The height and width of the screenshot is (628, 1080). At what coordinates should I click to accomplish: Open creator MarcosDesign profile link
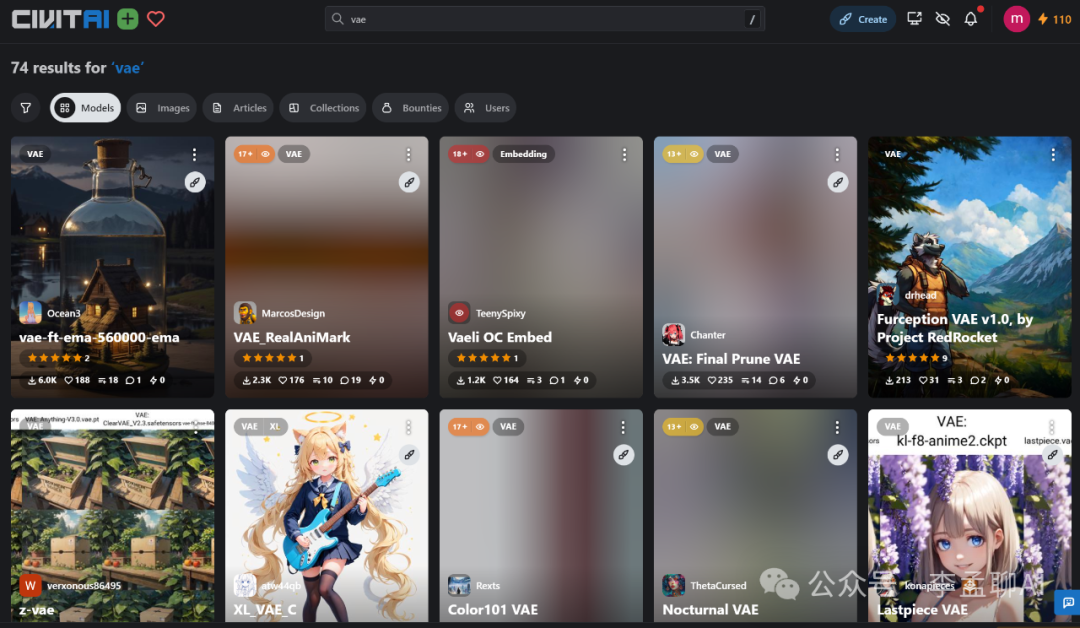click(293, 313)
